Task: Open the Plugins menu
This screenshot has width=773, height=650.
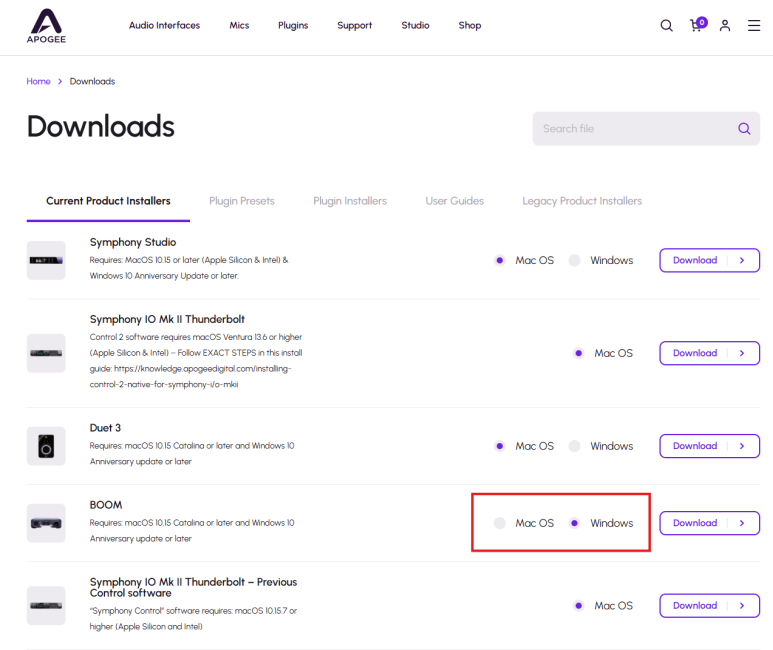Action: tap(293, 25)
